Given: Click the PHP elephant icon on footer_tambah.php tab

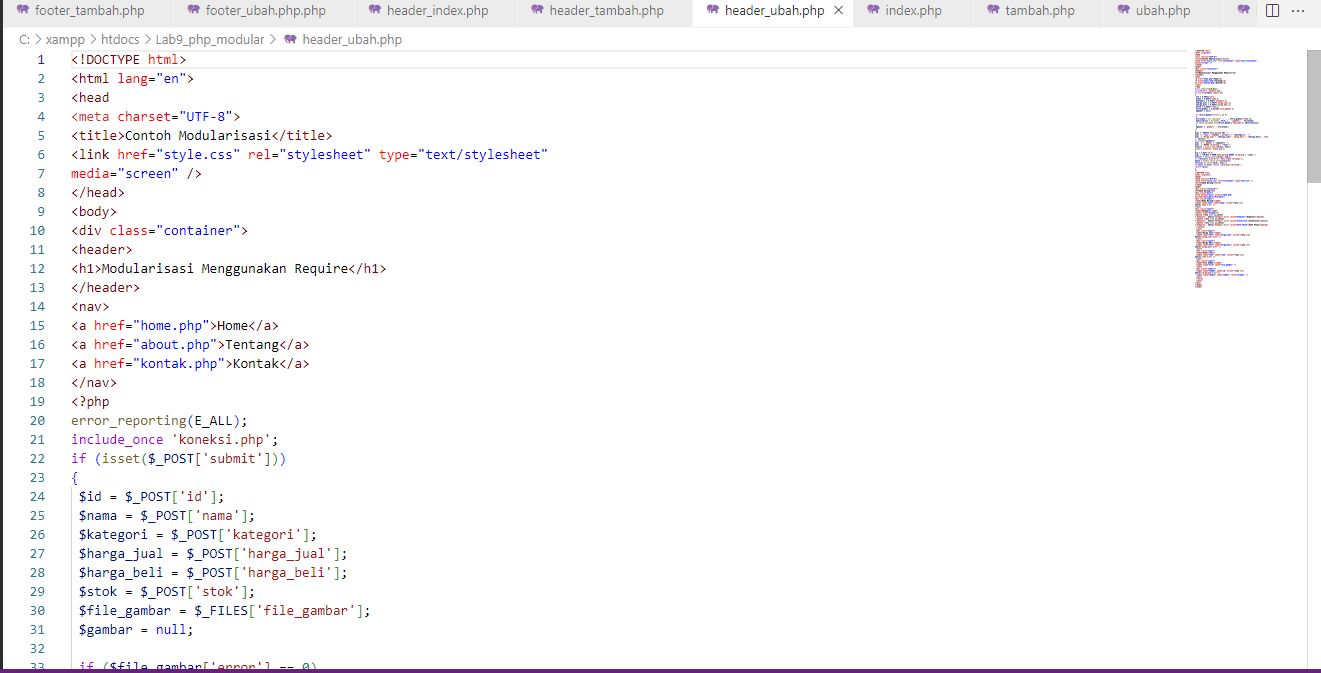Looking at the screenshot, I should point(25,12).
